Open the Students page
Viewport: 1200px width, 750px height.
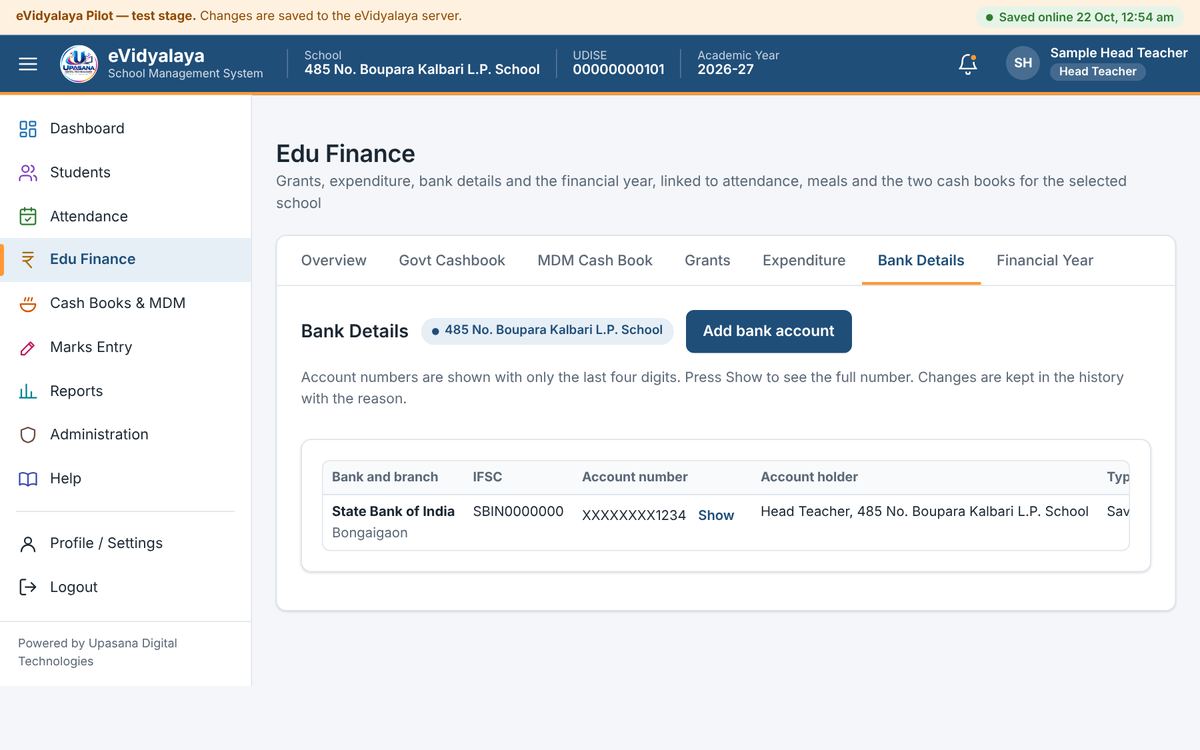click(x=125, y=172)
